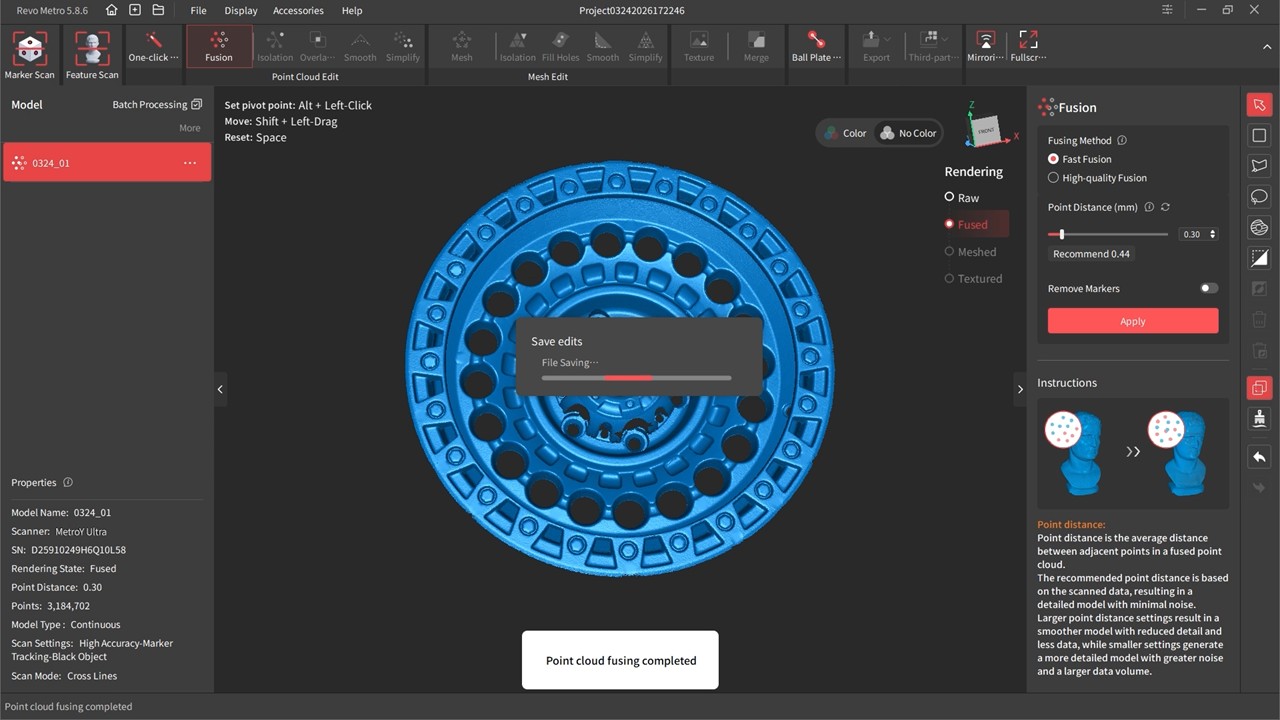The image size is (1280, 720).
Task: Click the Batch Processing label
Action: tap(150, 104)
